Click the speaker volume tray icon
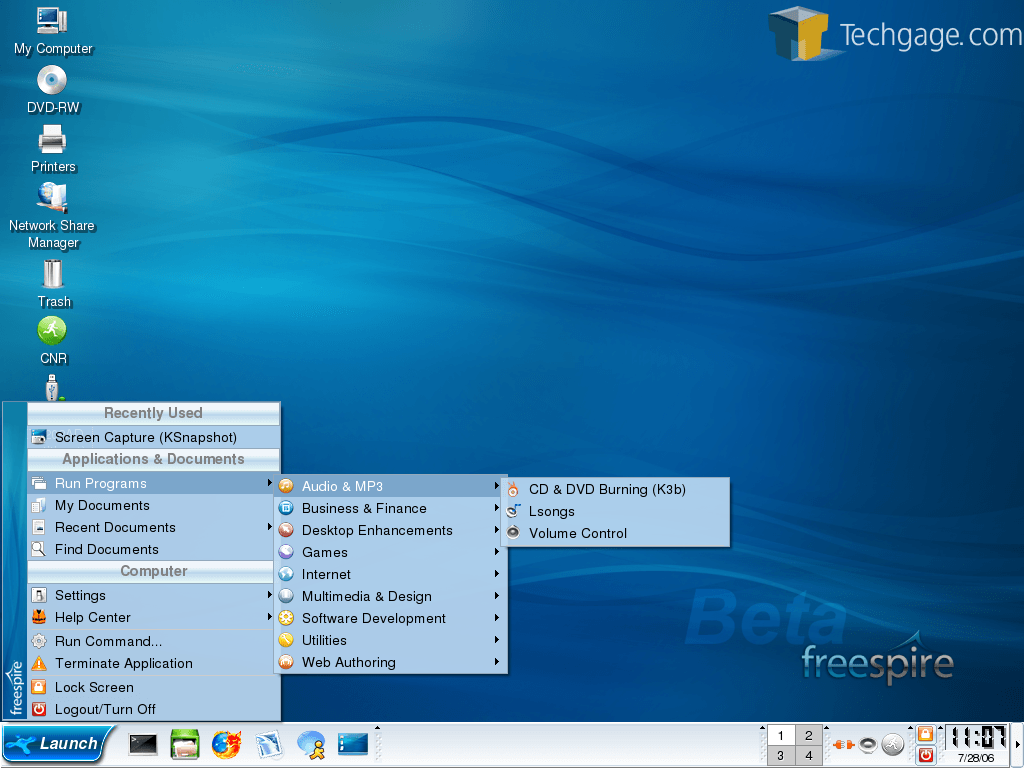 pos(867,744)
